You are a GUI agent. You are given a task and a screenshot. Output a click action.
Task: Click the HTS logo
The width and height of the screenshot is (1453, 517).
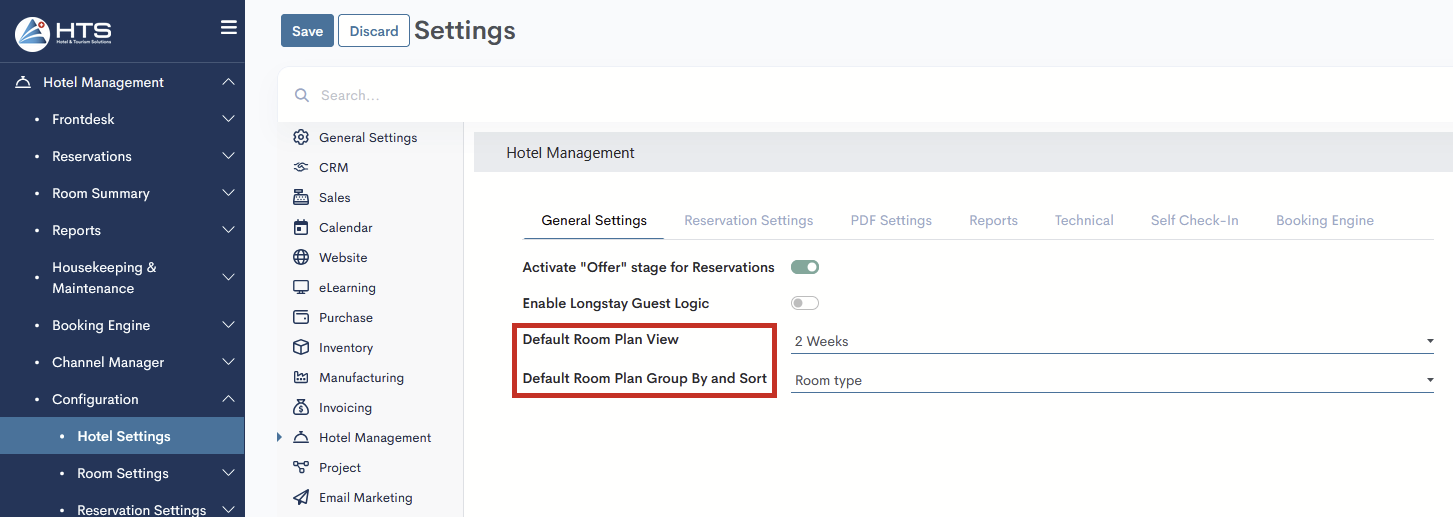point(64,33)
